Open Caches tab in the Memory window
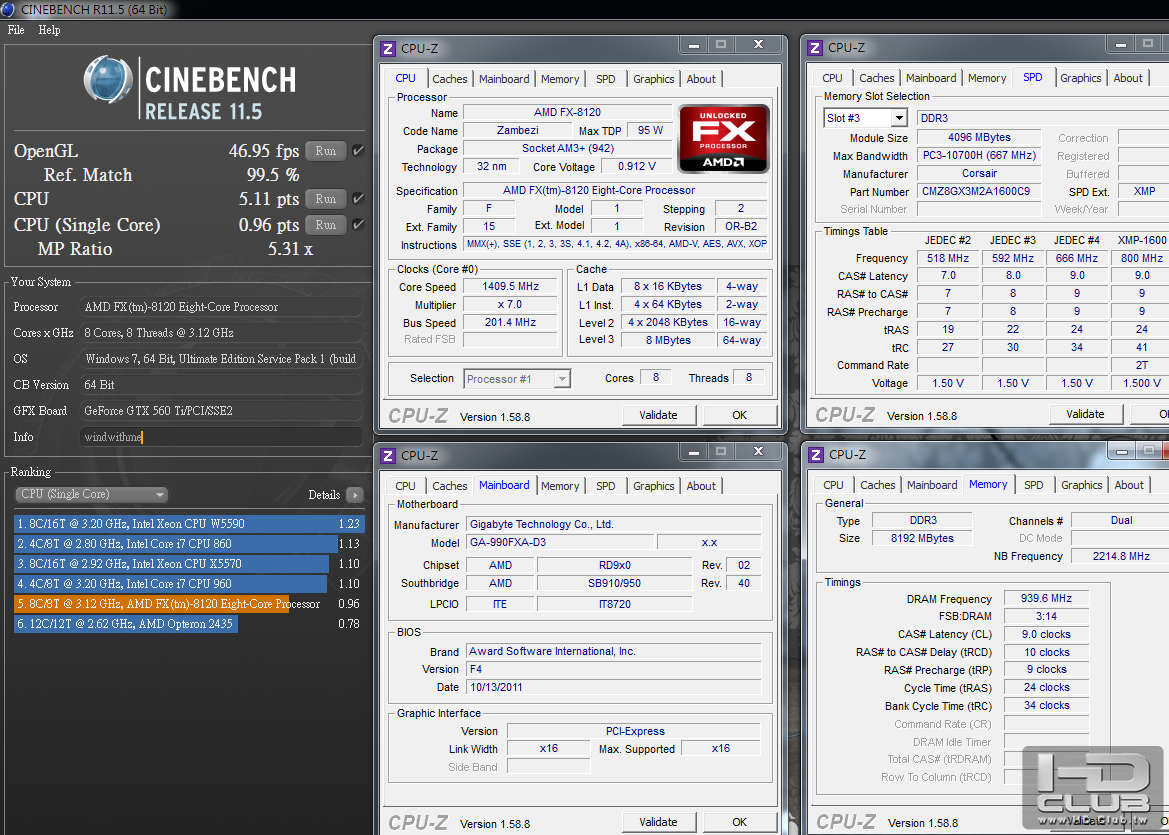This screenshot has width=1169, height=835. (x=877, y=485)
